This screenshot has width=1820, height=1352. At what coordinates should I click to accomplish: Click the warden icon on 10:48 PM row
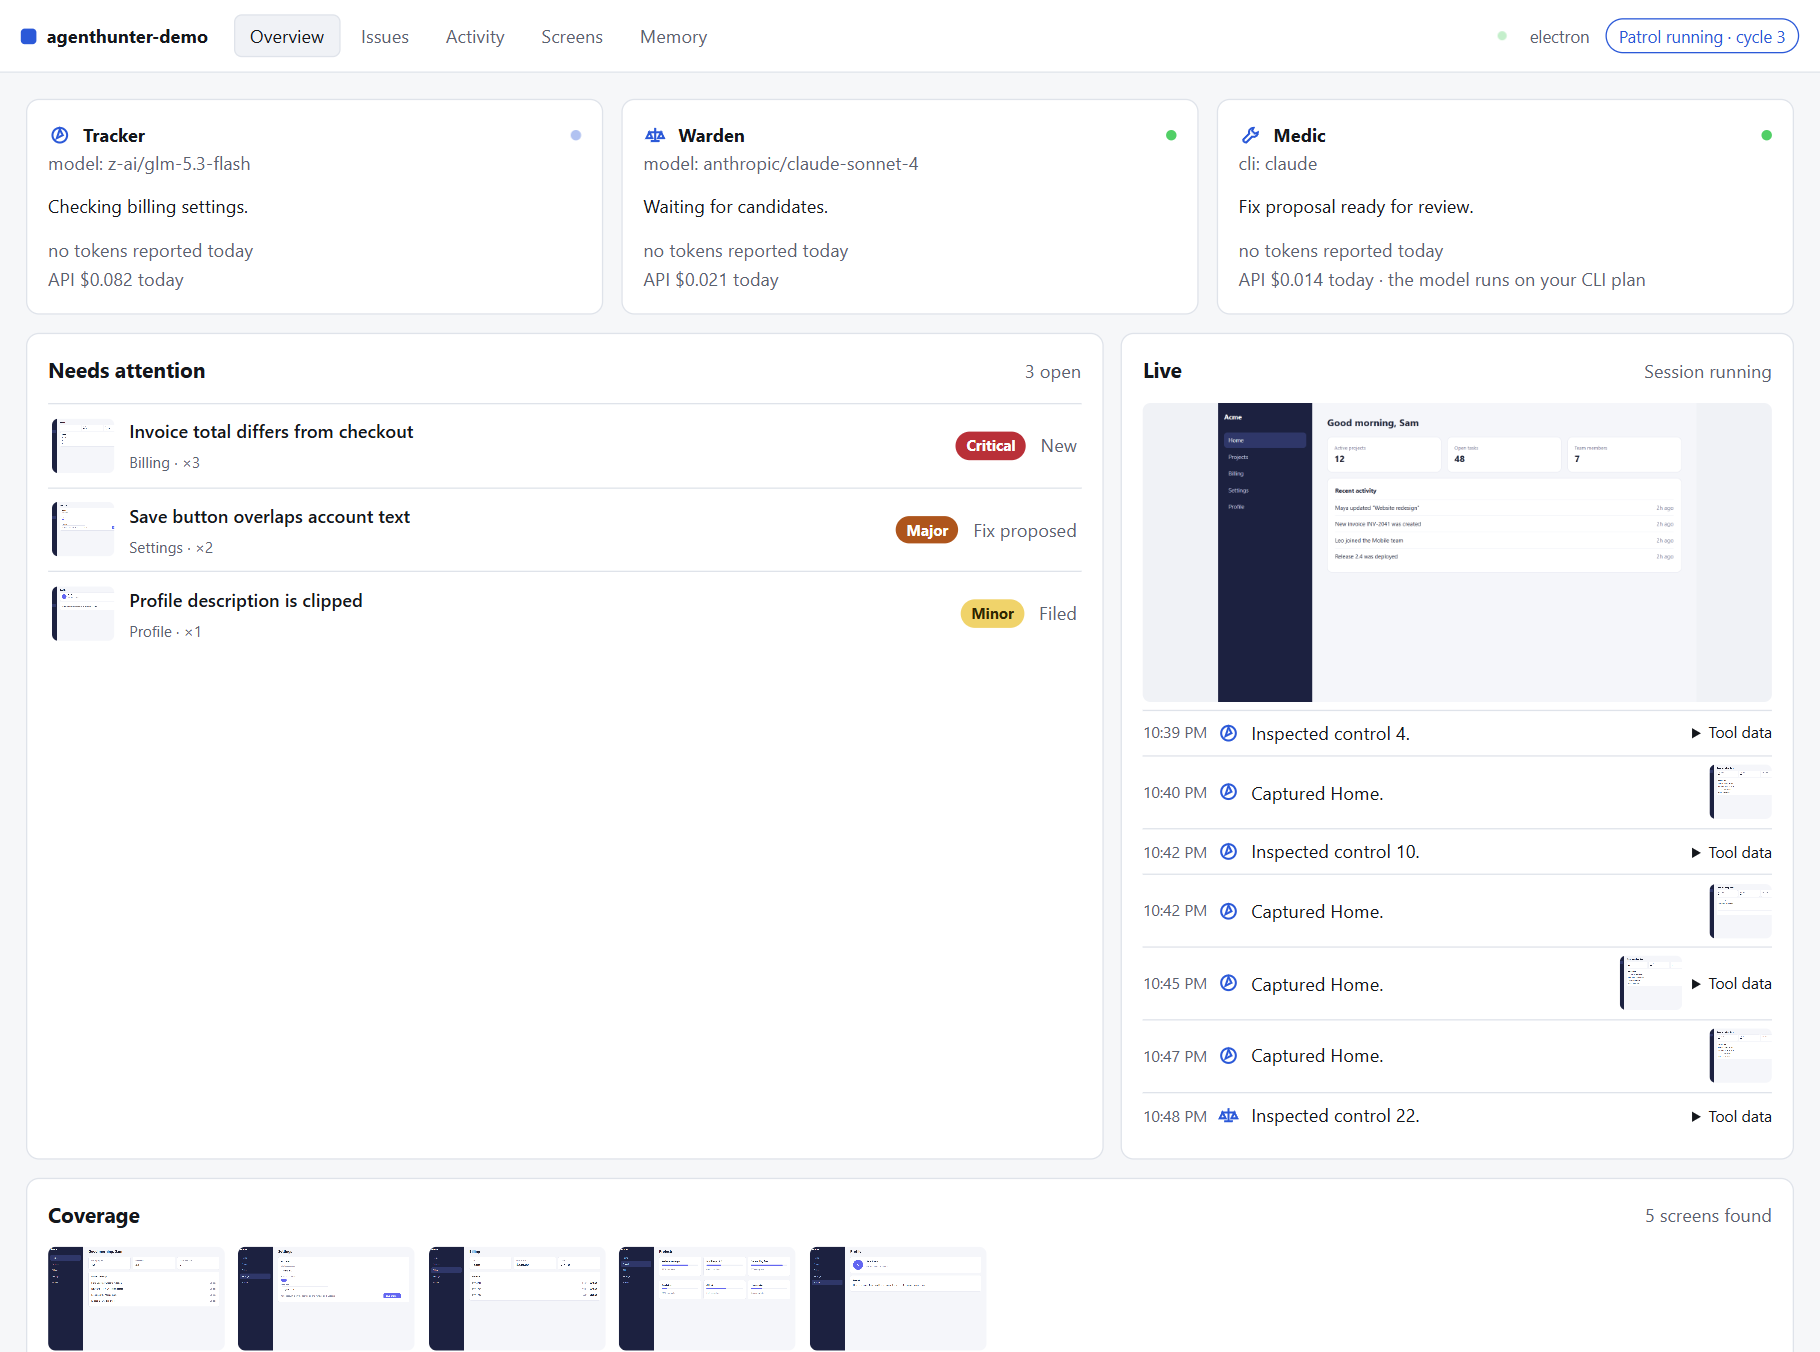1229,1116
